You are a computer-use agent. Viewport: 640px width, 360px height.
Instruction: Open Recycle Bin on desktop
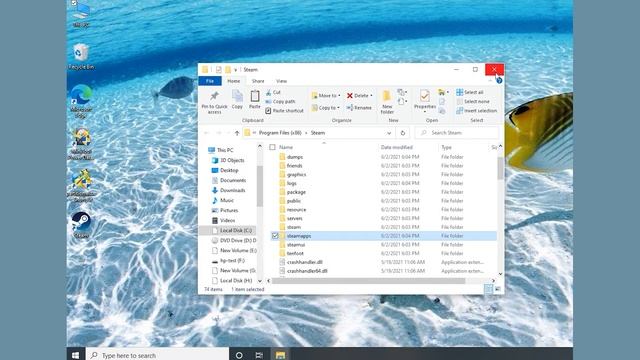81,57
